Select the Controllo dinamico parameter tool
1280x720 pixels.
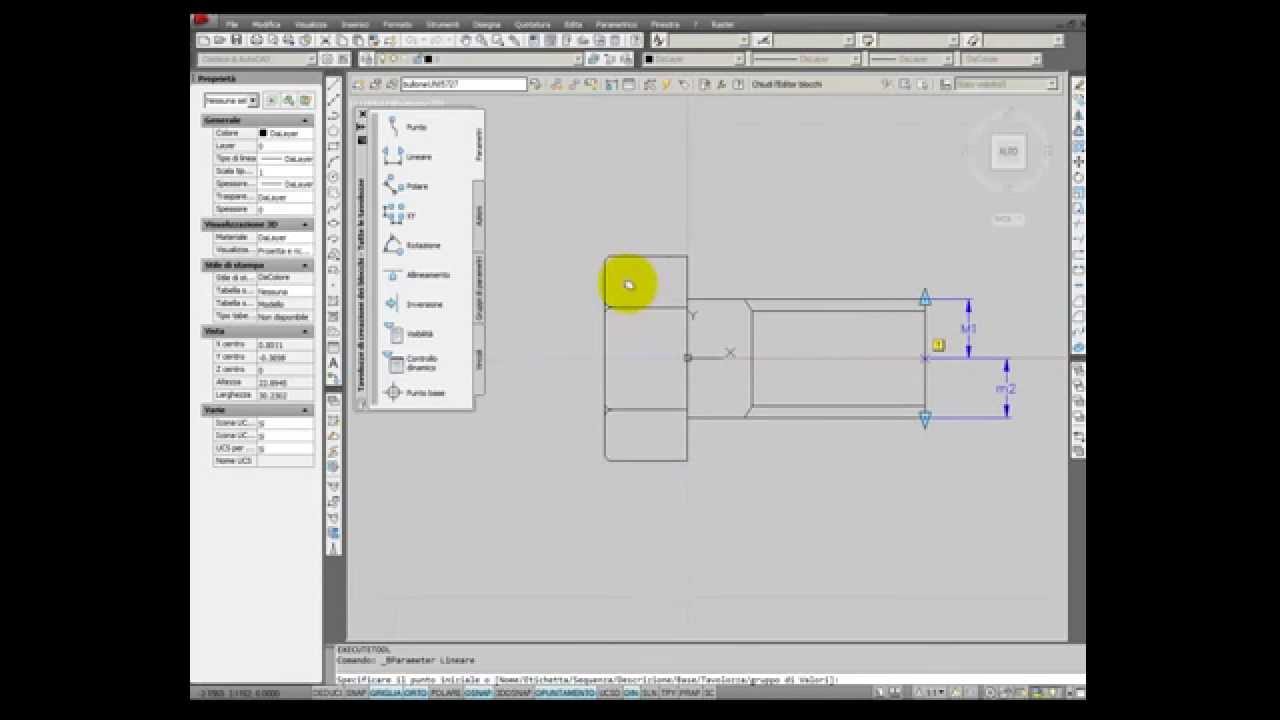tap(412, 363)
